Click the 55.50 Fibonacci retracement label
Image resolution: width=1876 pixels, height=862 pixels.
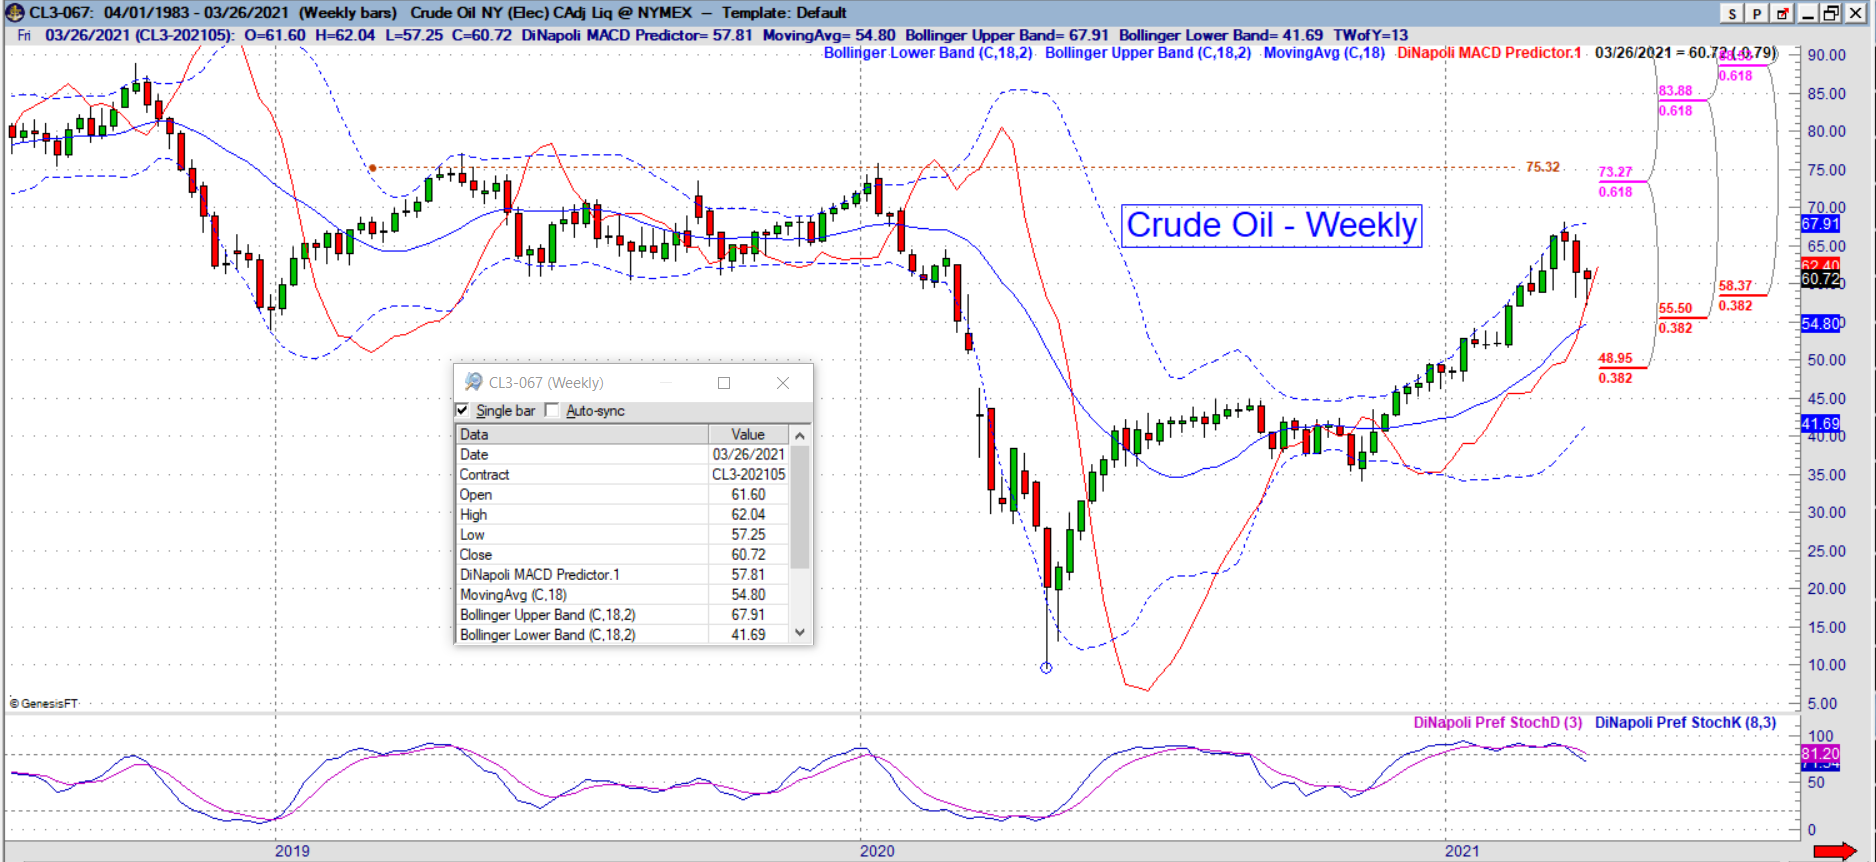coord(1675,309)
